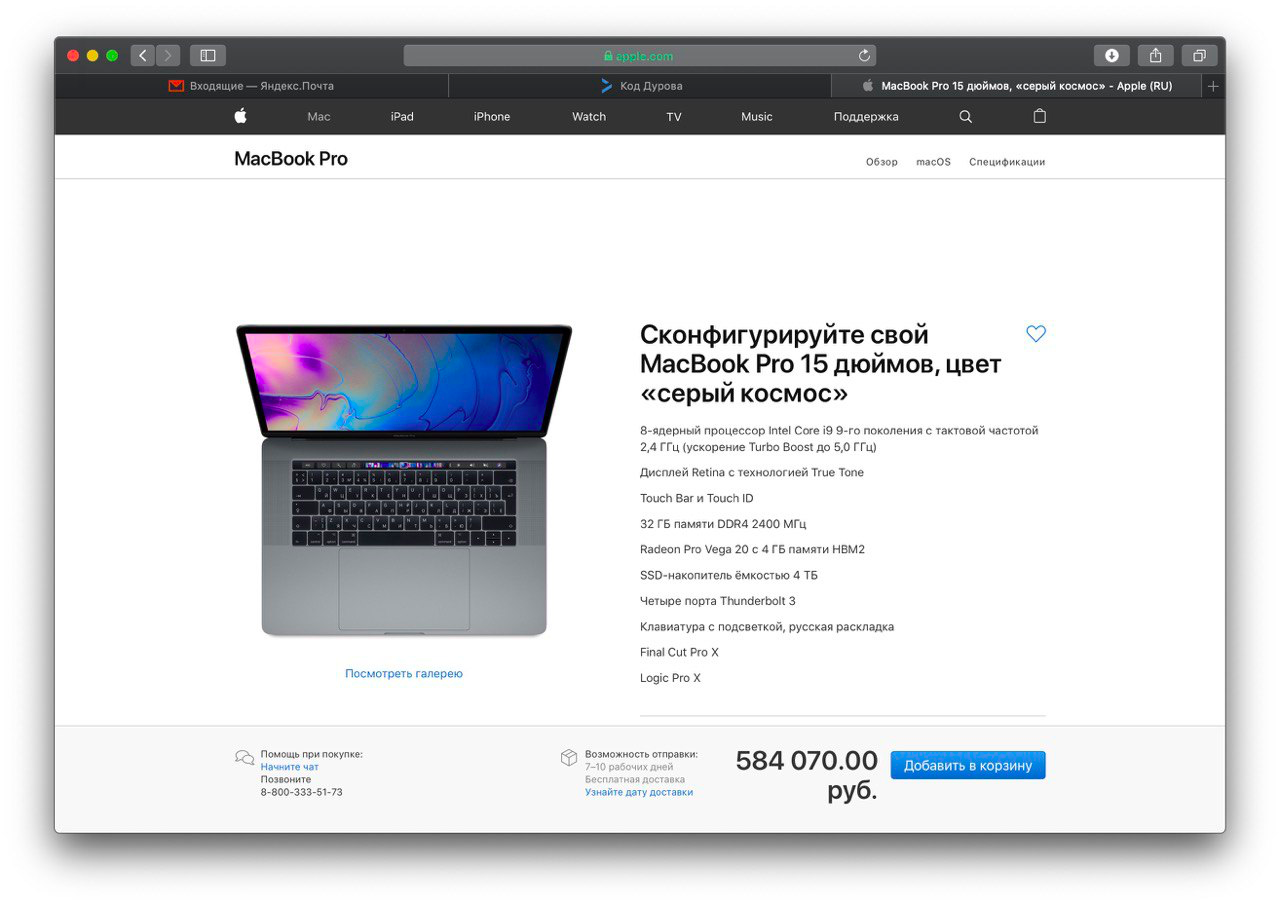Image resolution: width=1280 pixels, height=905 pixels.
Task: Click the Apple logo in the site navigation
Action: [x=240, y=116]
